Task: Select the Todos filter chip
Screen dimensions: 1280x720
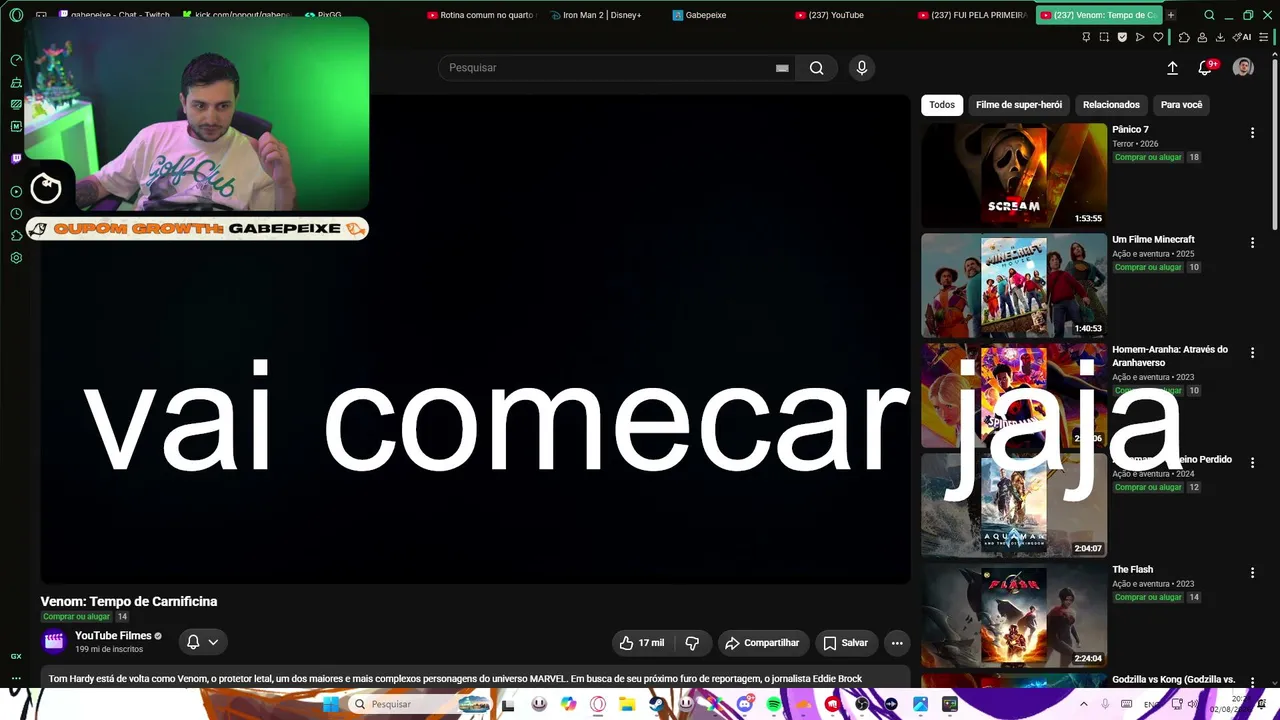Action: 942,105
